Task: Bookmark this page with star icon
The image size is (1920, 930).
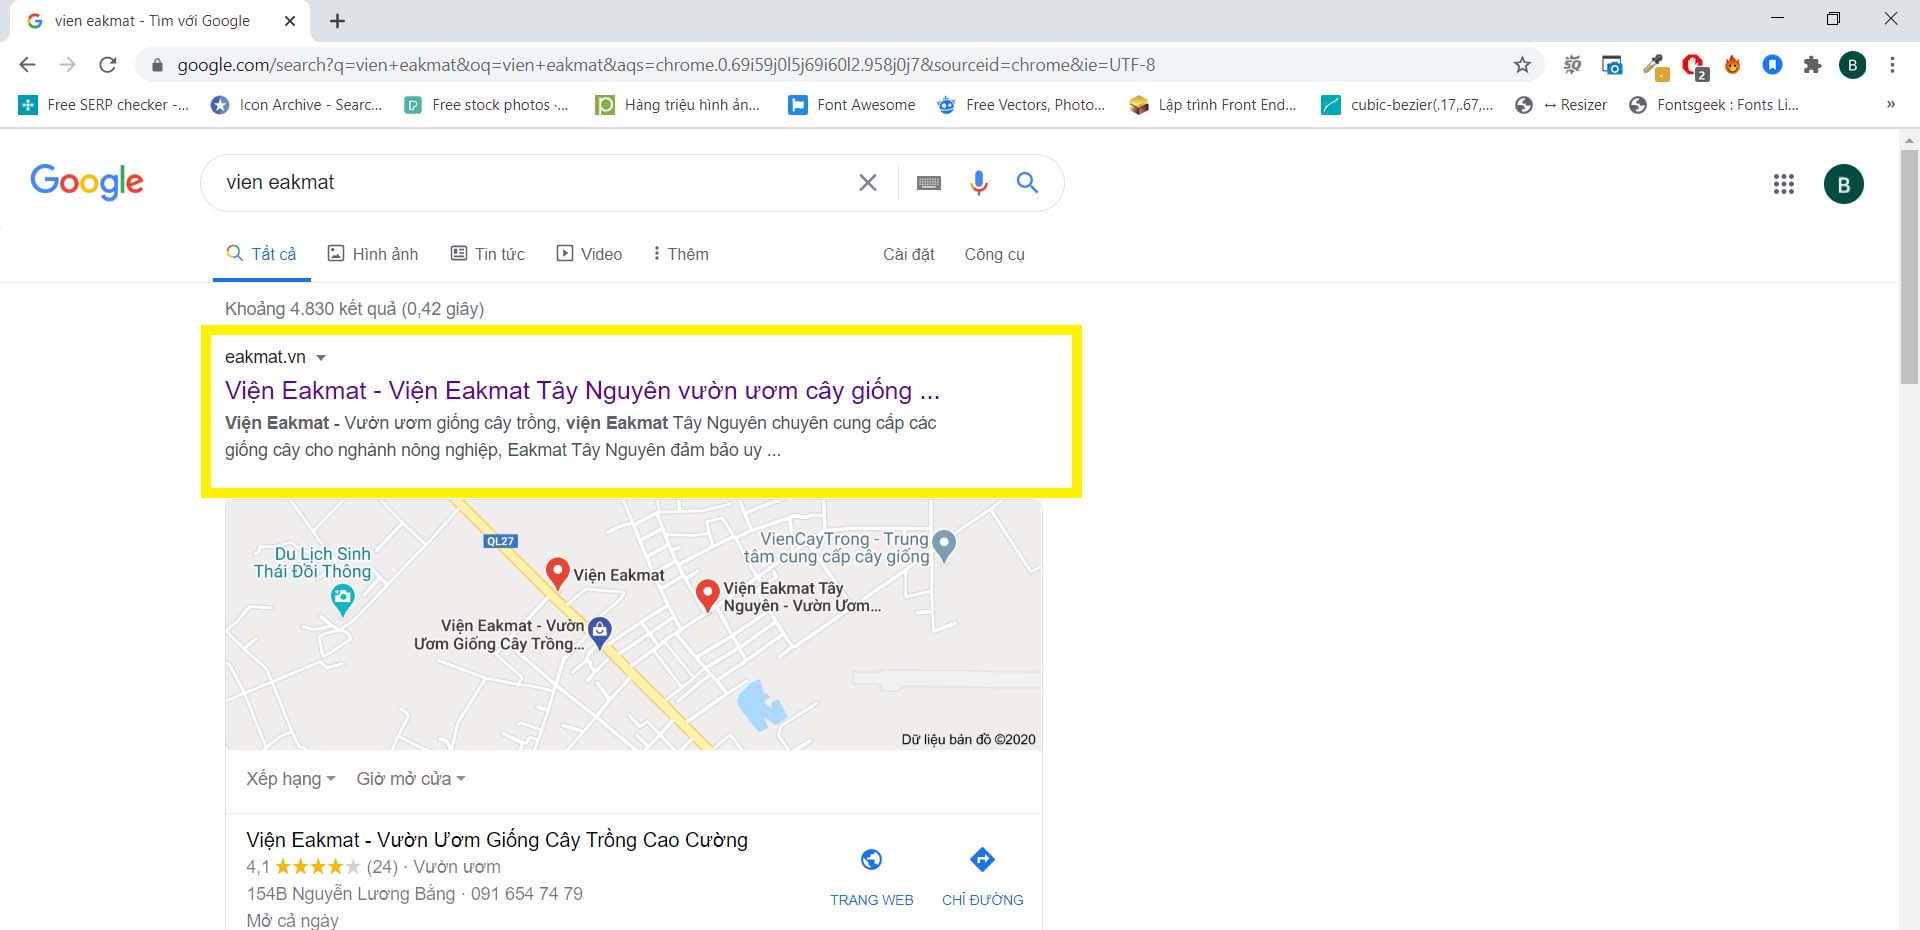Action: pyautogui.click(x=1522, y=65)
